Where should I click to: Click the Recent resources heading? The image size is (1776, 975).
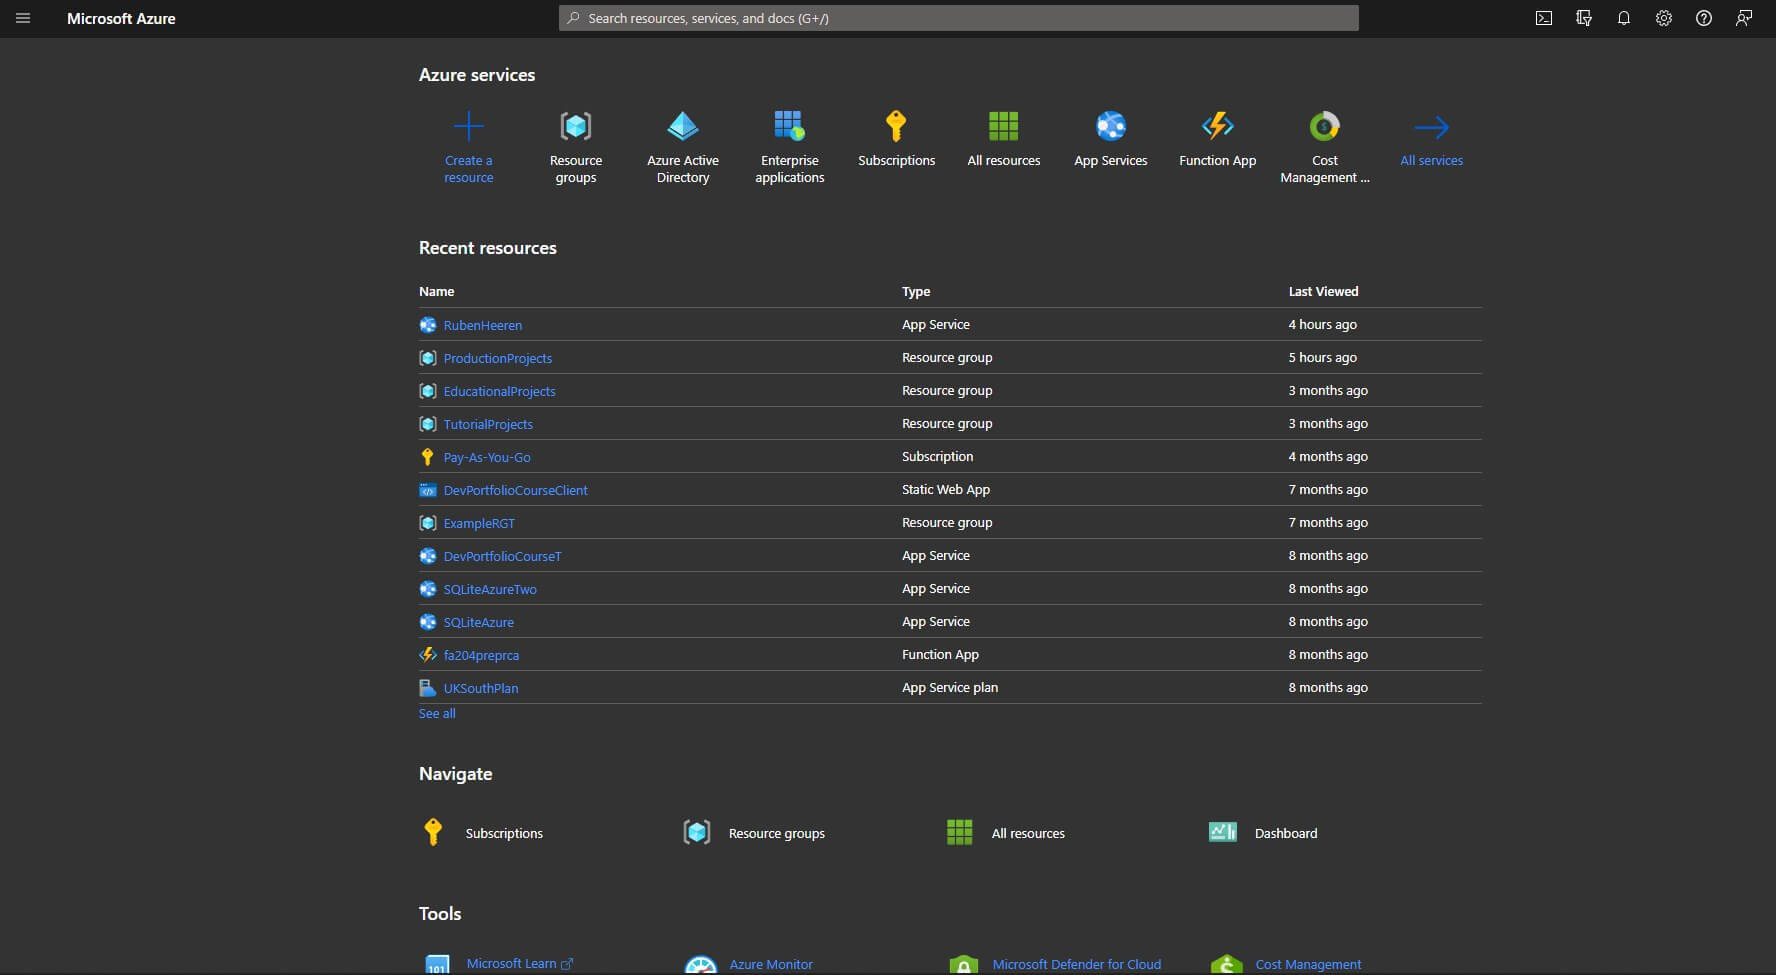click(488, 248)
